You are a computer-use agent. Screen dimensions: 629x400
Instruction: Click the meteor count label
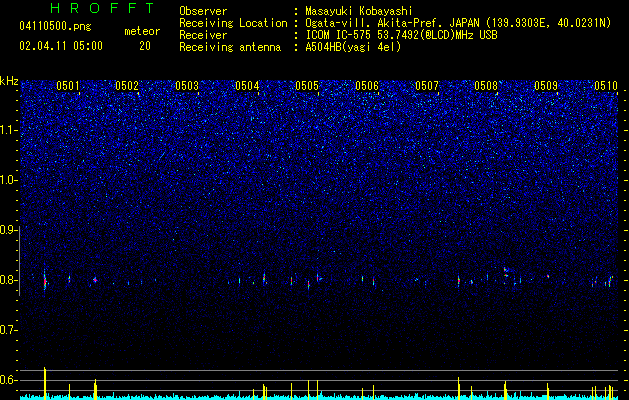coord(142,31)
